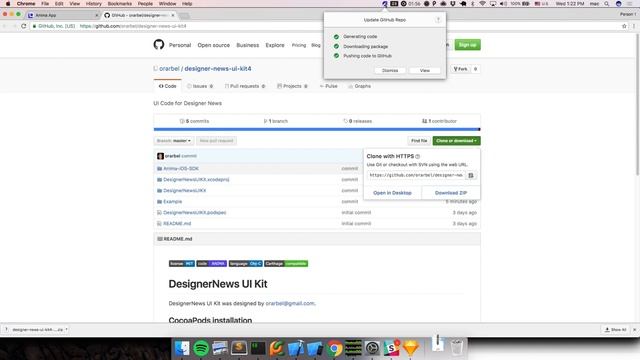The width and height of the screenshot is (640, 360).
Task: Open the options arrow for the downloaded zip file
Action: click(67, 329)
